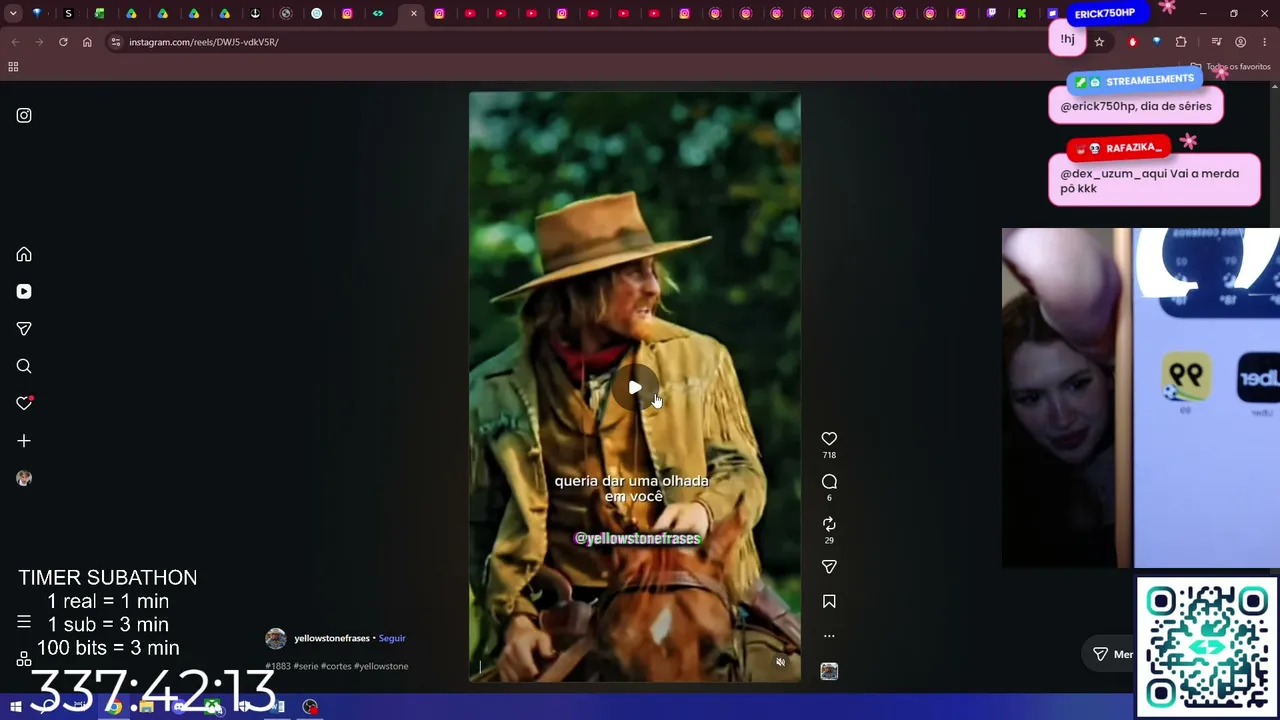Screen dimensions: 1280x720
Task: Open the #yellowstone hashtag
Action: (381, 666)
